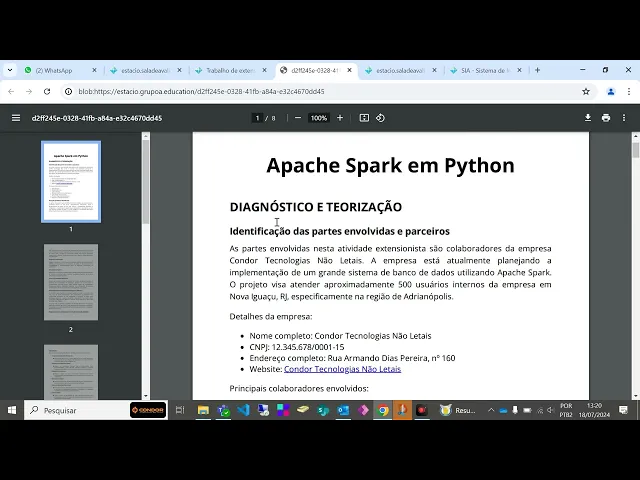
Task: Switch to SIA - Sistema tab
Action: [x=485, y=70]
